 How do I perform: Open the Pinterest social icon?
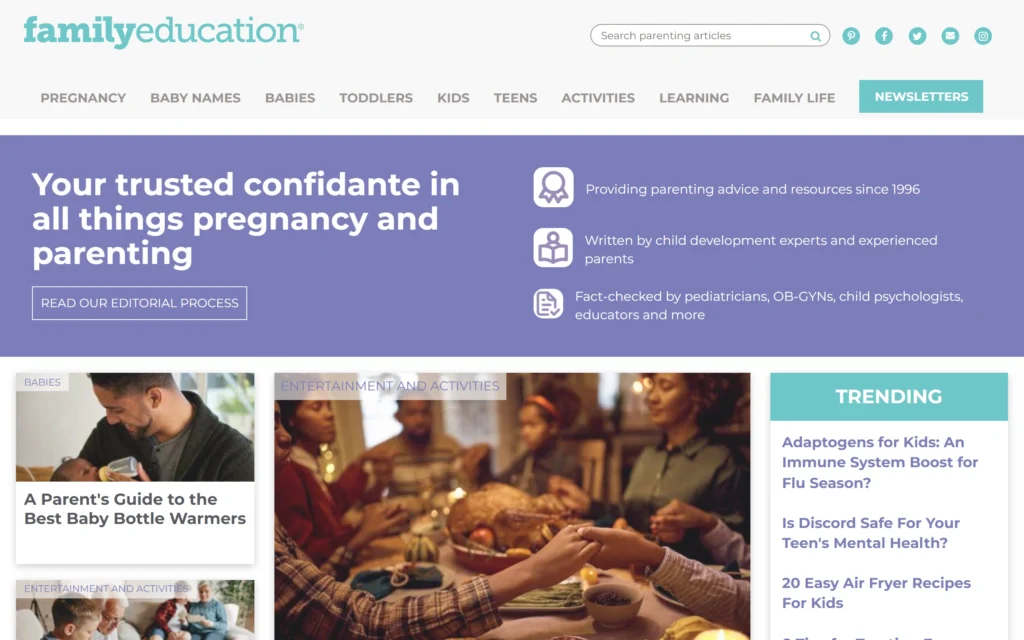(x=850, y=36)
